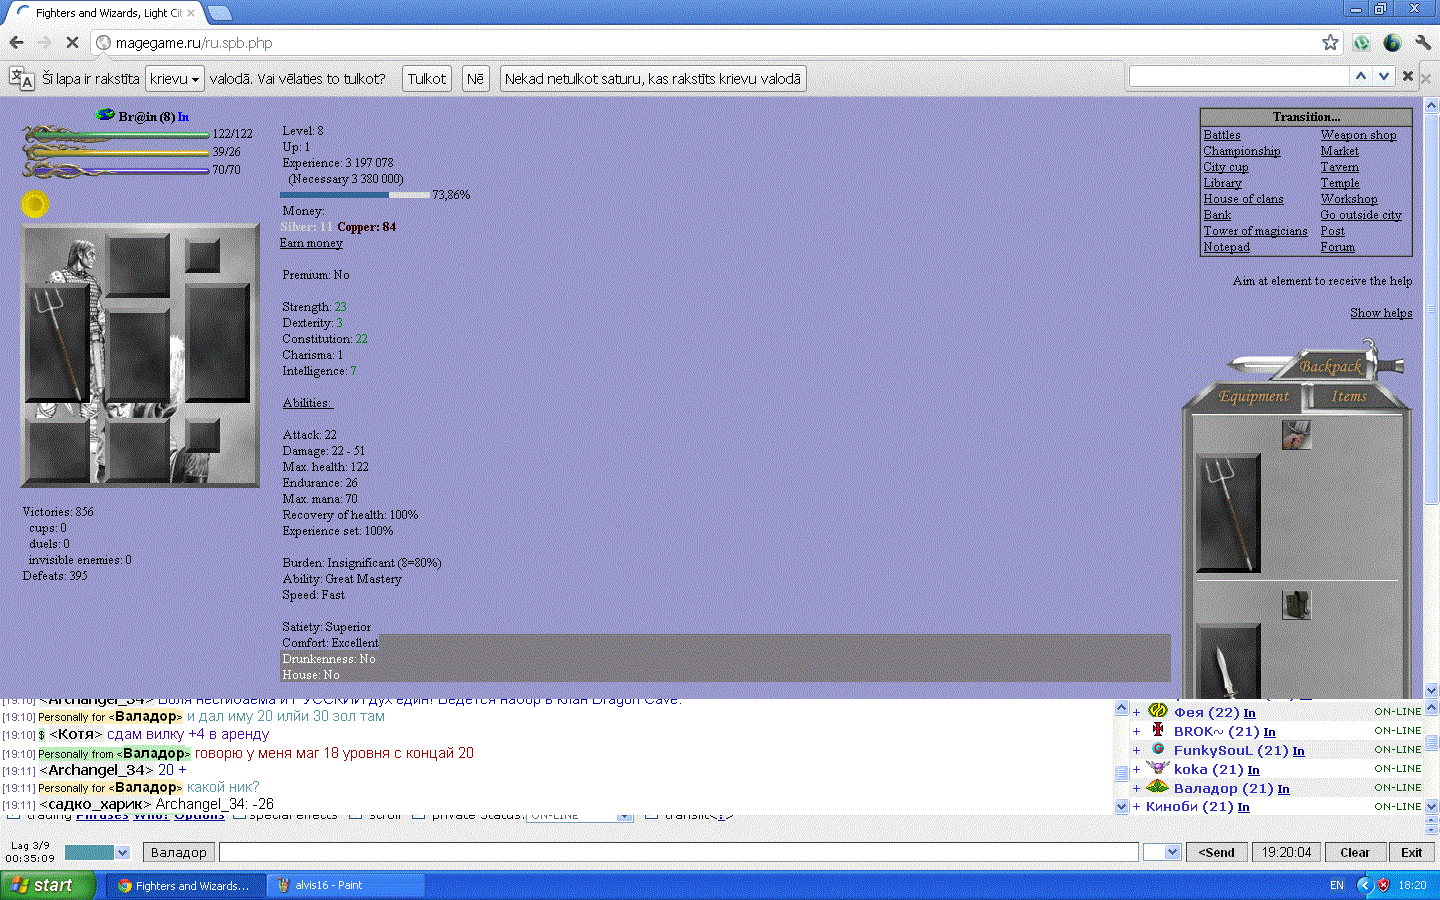Click the experience progress bar 73,86%
Viewport: 1440px width, 900px height.
pos(355,195)
